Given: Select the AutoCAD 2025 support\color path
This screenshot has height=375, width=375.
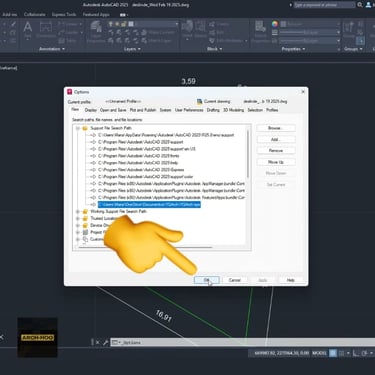Looking at the screenshot, I should coord(146,177).
